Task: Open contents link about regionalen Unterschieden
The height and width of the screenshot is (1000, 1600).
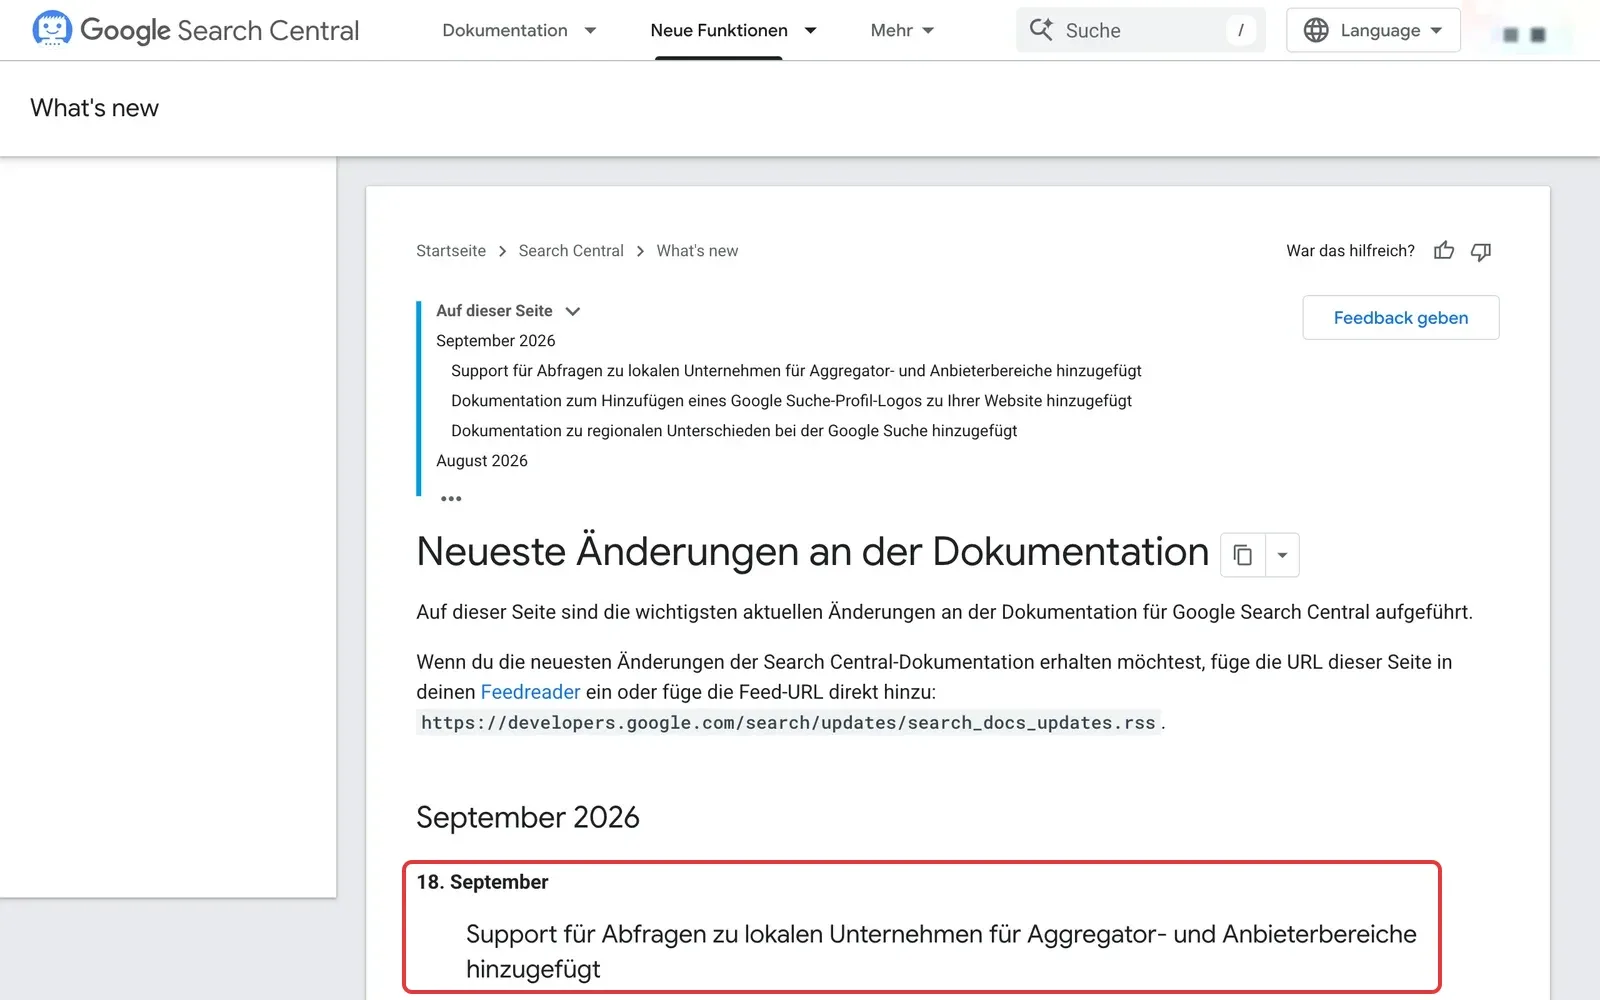Action: pyautogui.click(x=734, y=431)
